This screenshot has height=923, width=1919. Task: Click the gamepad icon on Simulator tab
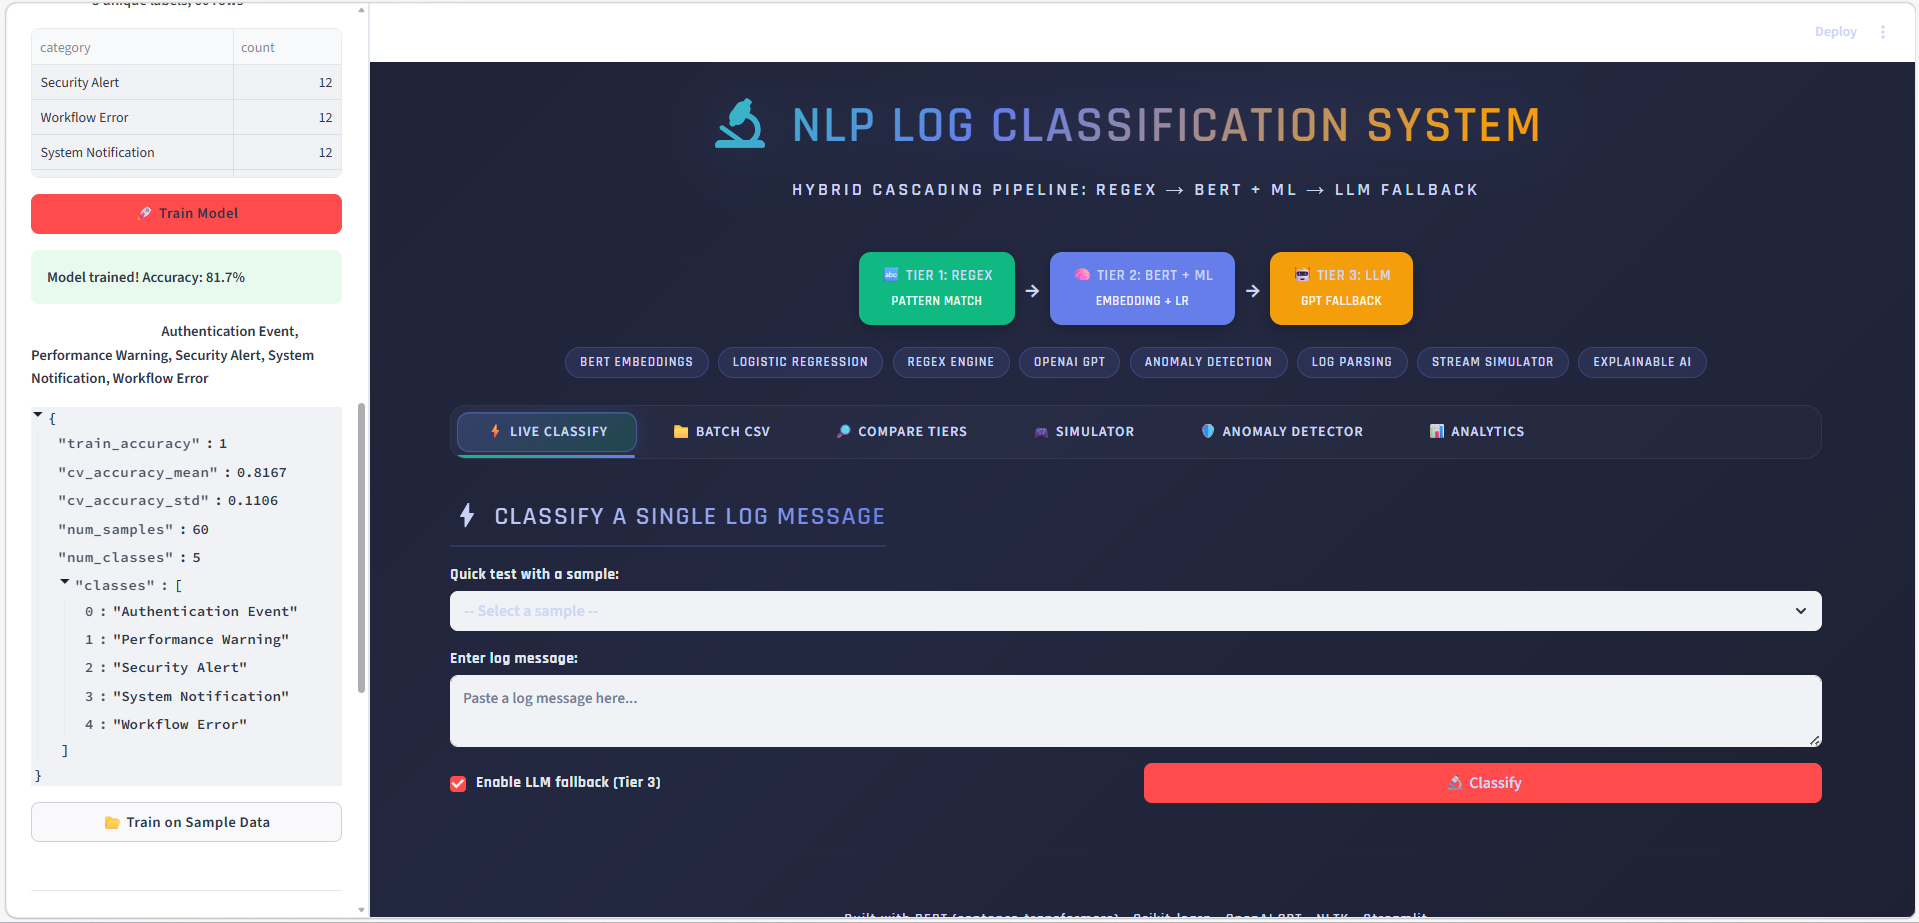click(1041, 432)
